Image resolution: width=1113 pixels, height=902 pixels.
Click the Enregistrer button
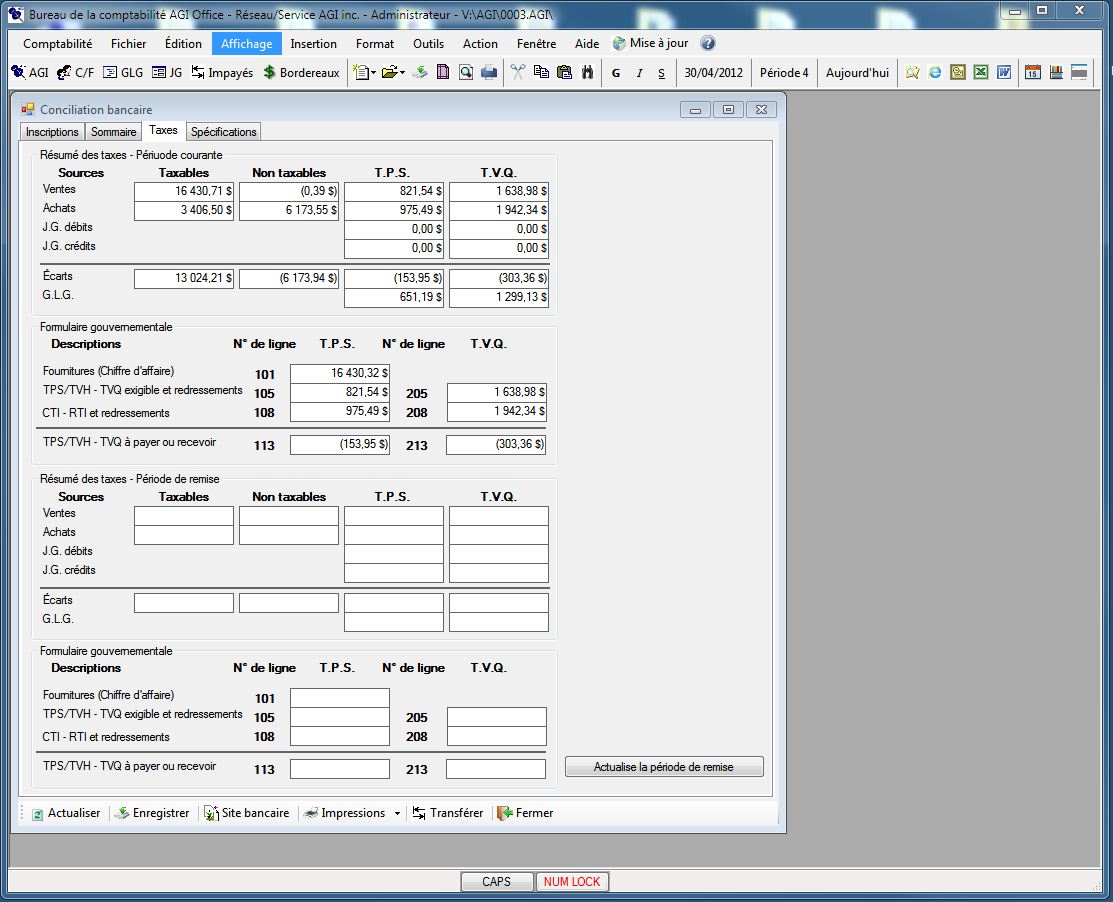(152, 813)
